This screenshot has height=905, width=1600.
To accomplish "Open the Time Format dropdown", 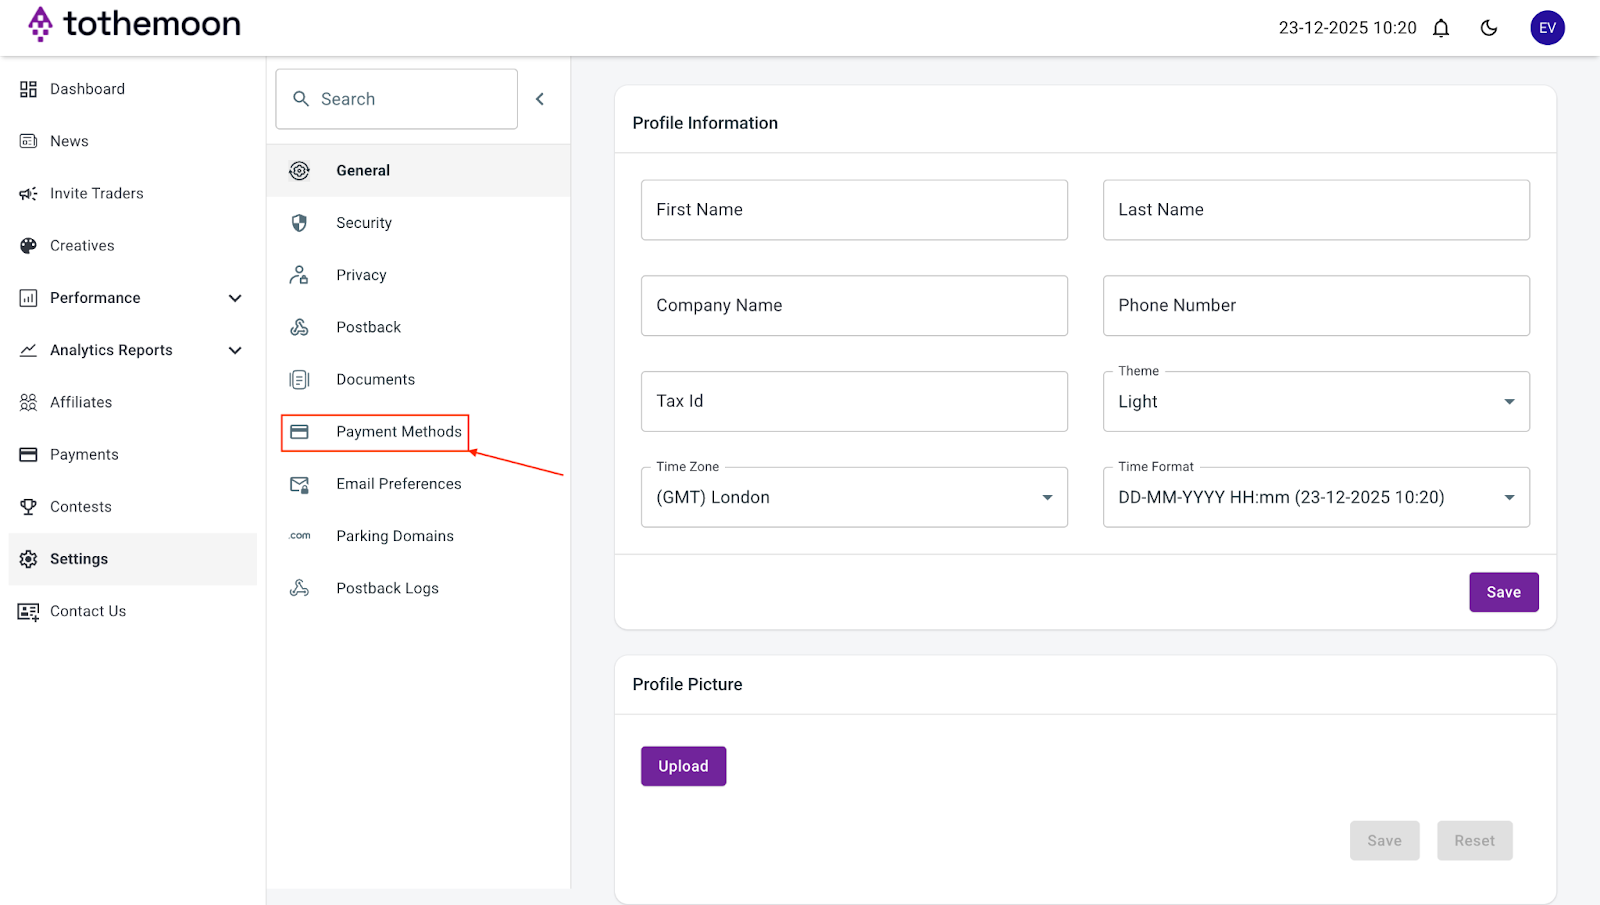I will point(1316,497).
